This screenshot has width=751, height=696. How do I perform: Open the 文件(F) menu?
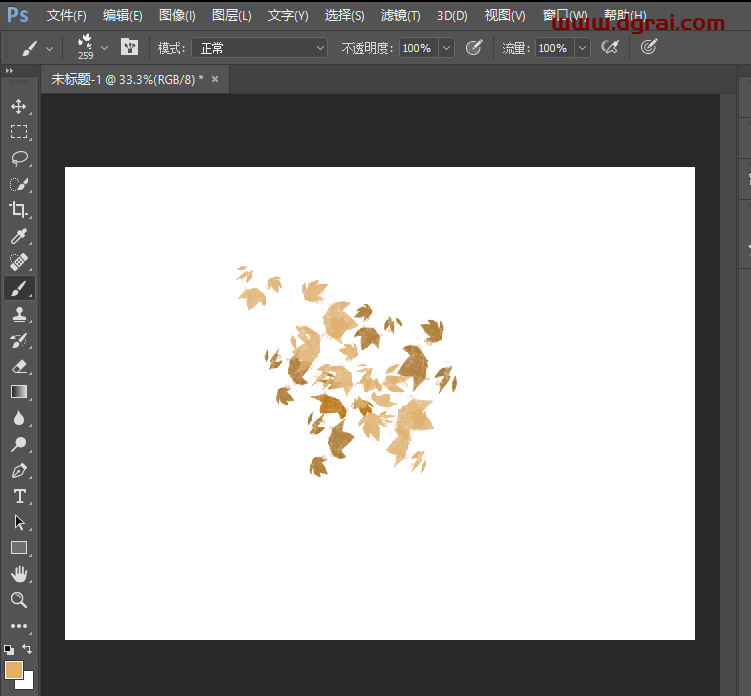[x=67, y=15]
